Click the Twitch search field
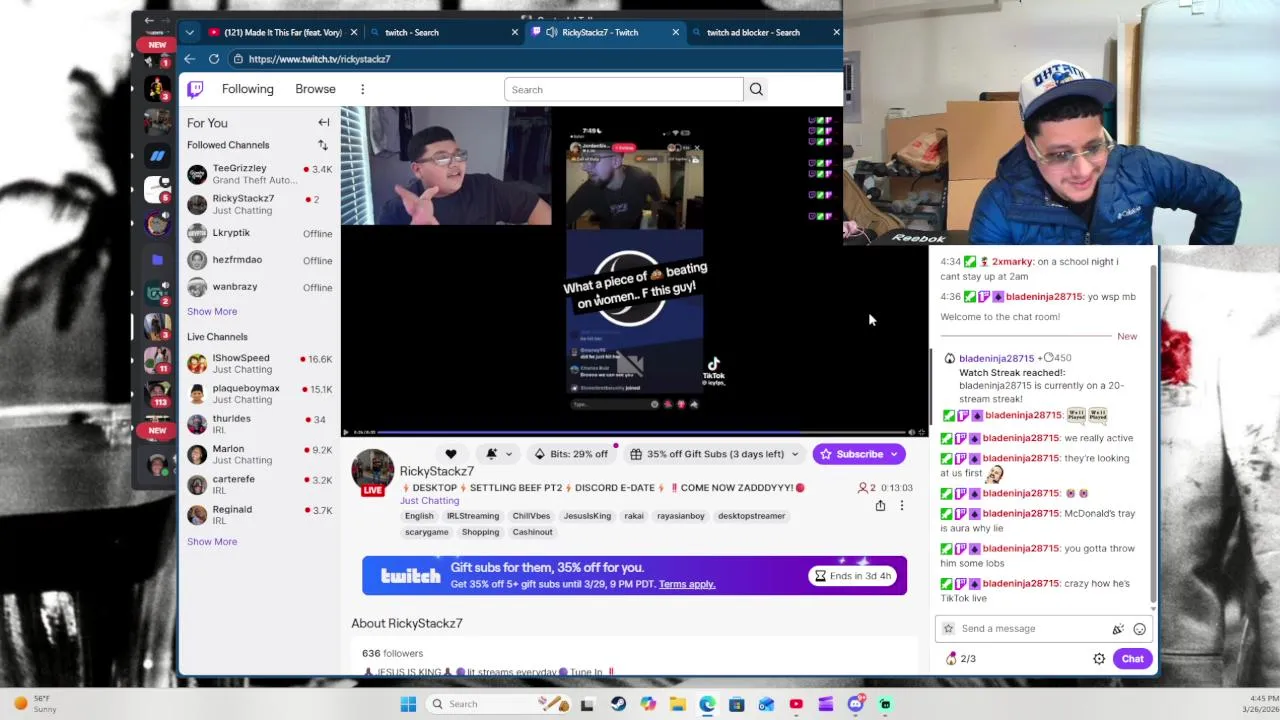 tap(624, 89)
